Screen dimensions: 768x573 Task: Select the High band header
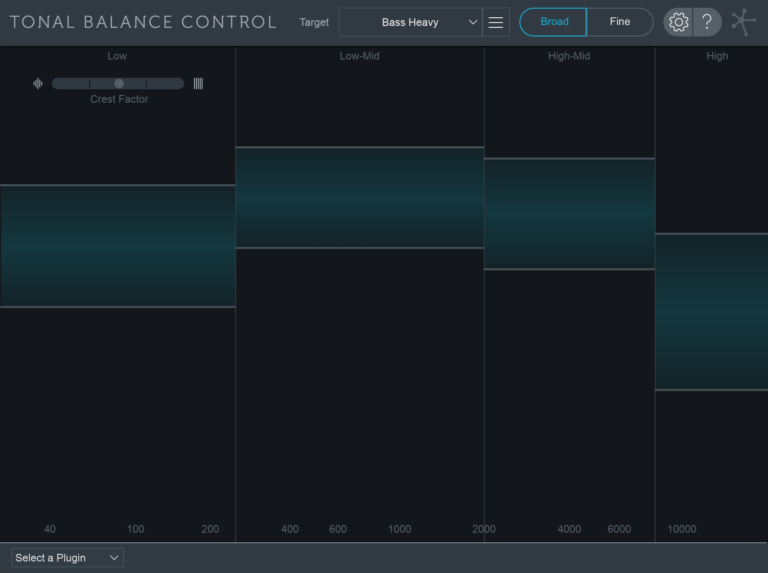[x=717, y=56]
